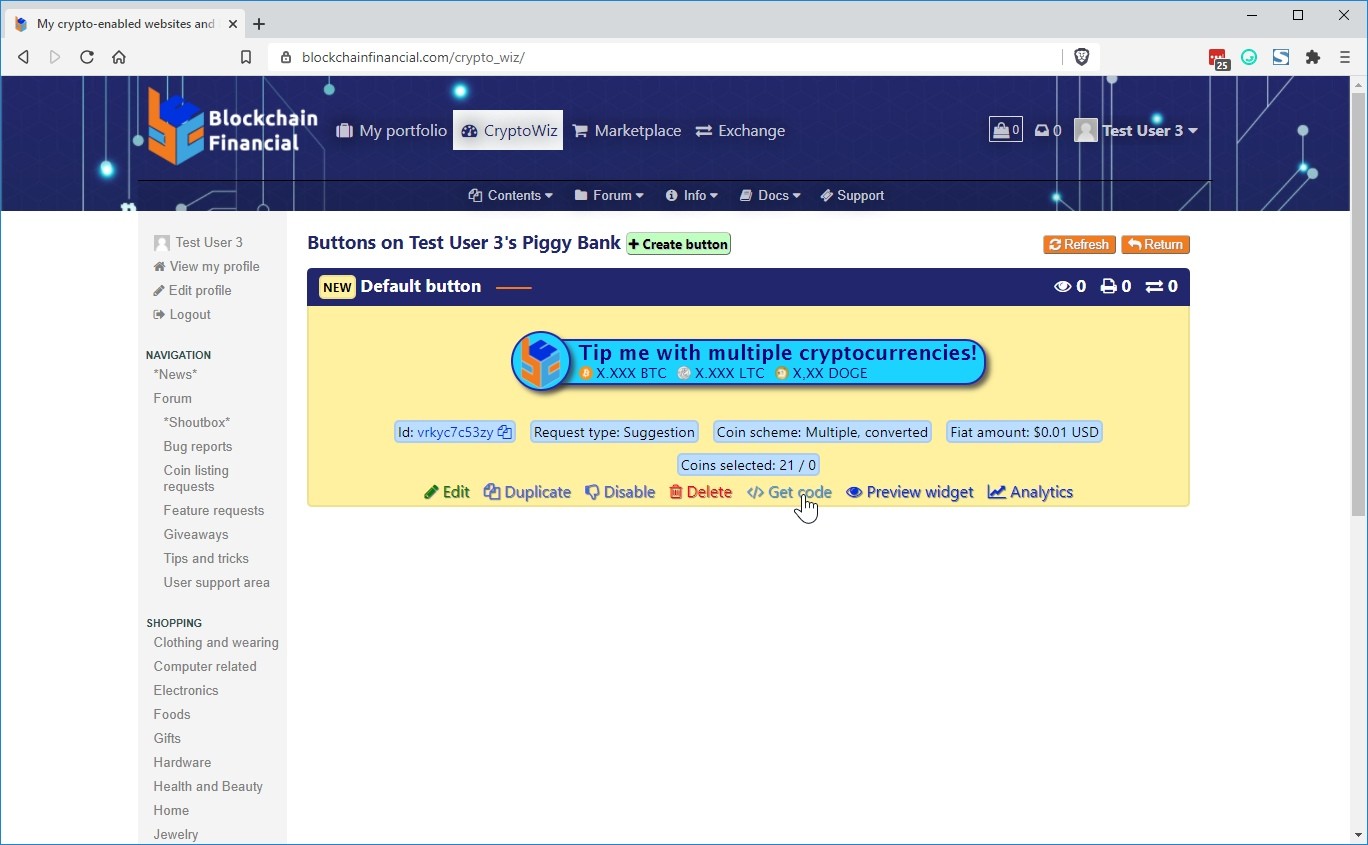
Task: Open the inbox messages icon
Action: click(x=1047, y=130)
